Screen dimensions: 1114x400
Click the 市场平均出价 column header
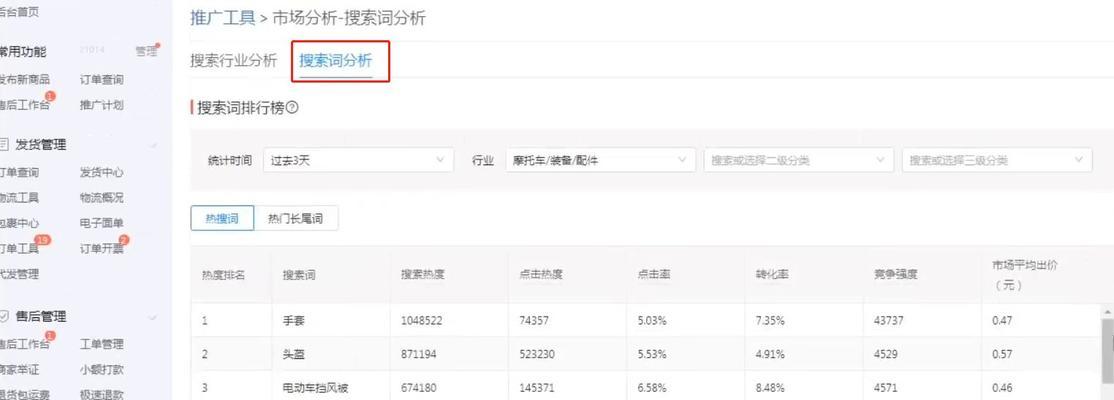pos(1025,274)
